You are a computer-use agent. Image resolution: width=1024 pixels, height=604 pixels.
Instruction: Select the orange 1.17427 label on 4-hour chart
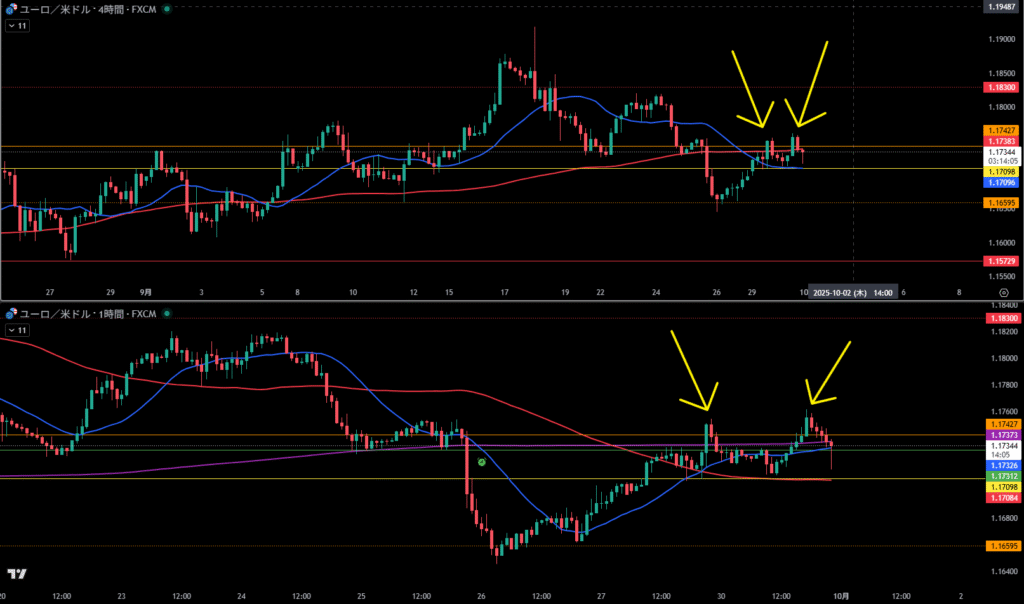(x=1002, y=131)
